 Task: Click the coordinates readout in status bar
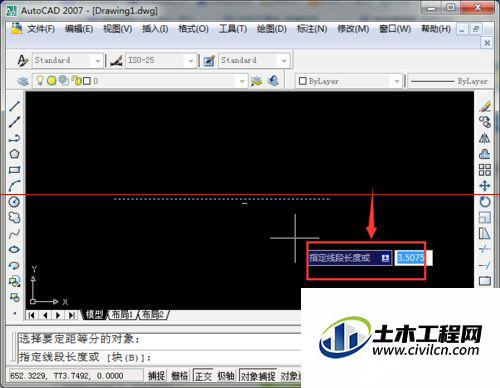click(67, 376)
